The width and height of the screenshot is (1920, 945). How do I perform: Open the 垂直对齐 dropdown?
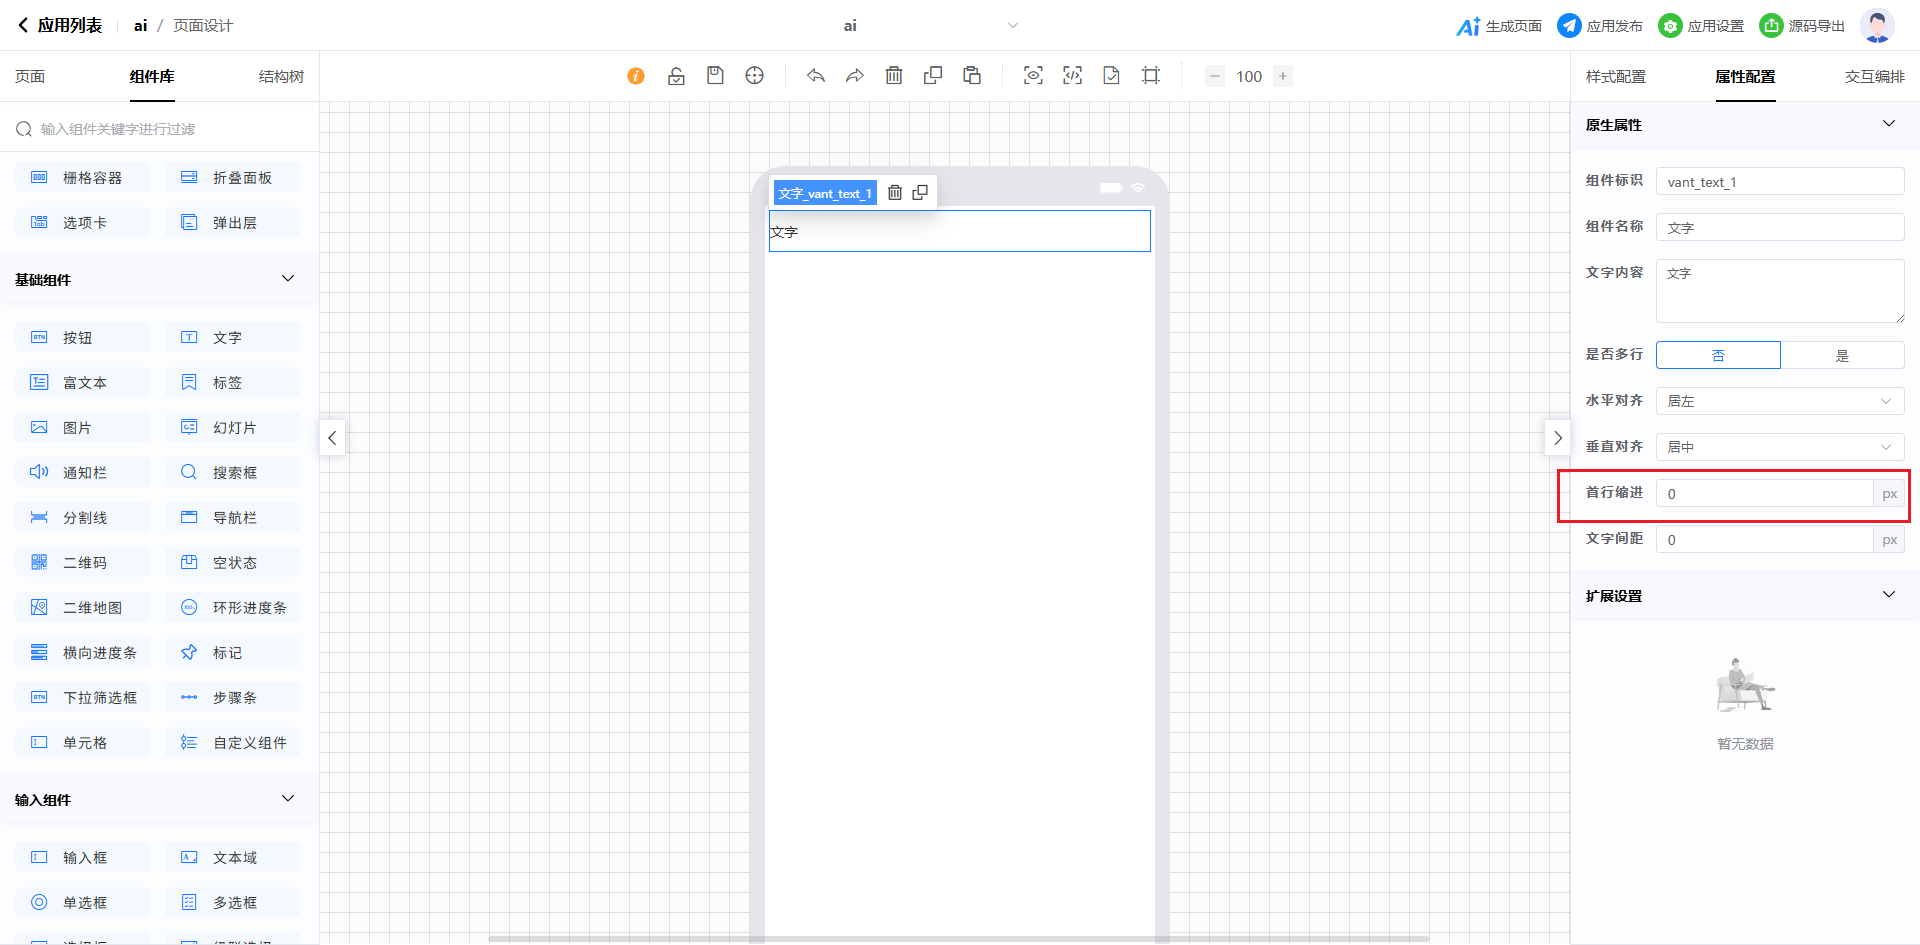(x=1779, y=447)
